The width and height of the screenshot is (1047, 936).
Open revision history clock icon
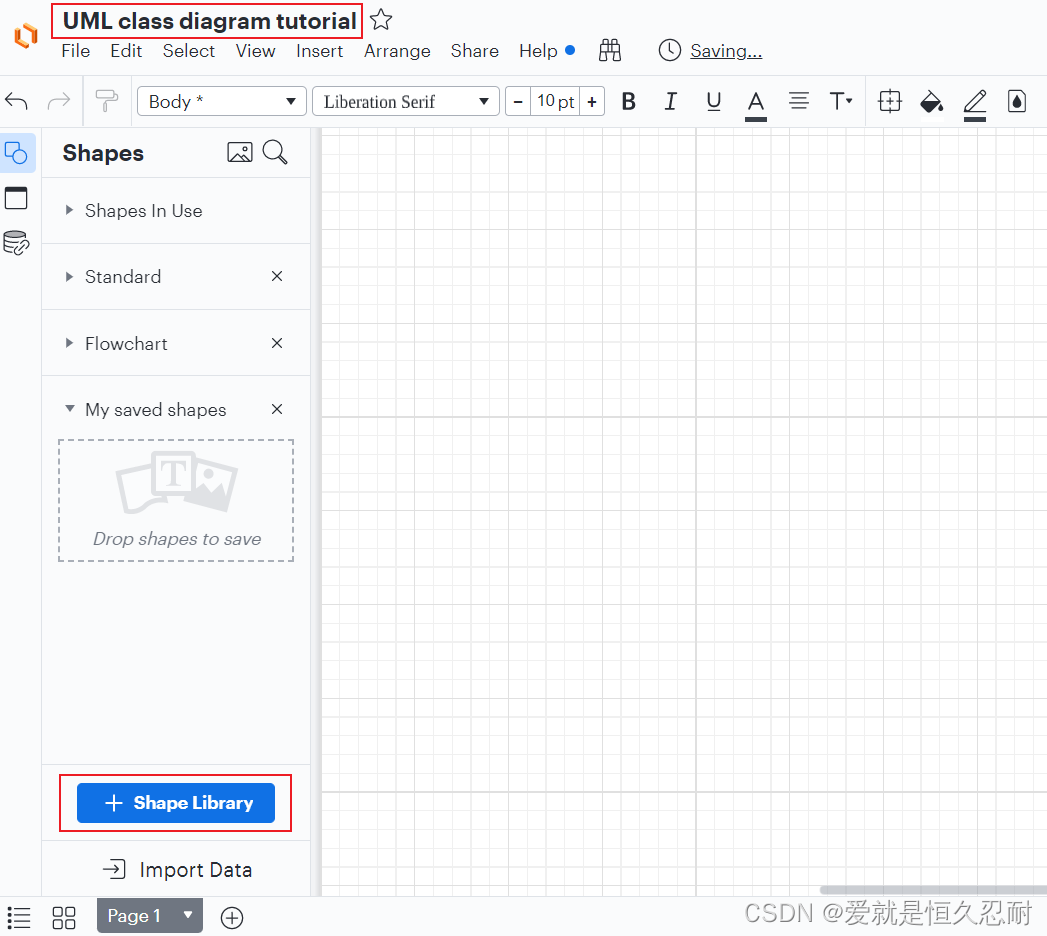(x=669, y=50)
